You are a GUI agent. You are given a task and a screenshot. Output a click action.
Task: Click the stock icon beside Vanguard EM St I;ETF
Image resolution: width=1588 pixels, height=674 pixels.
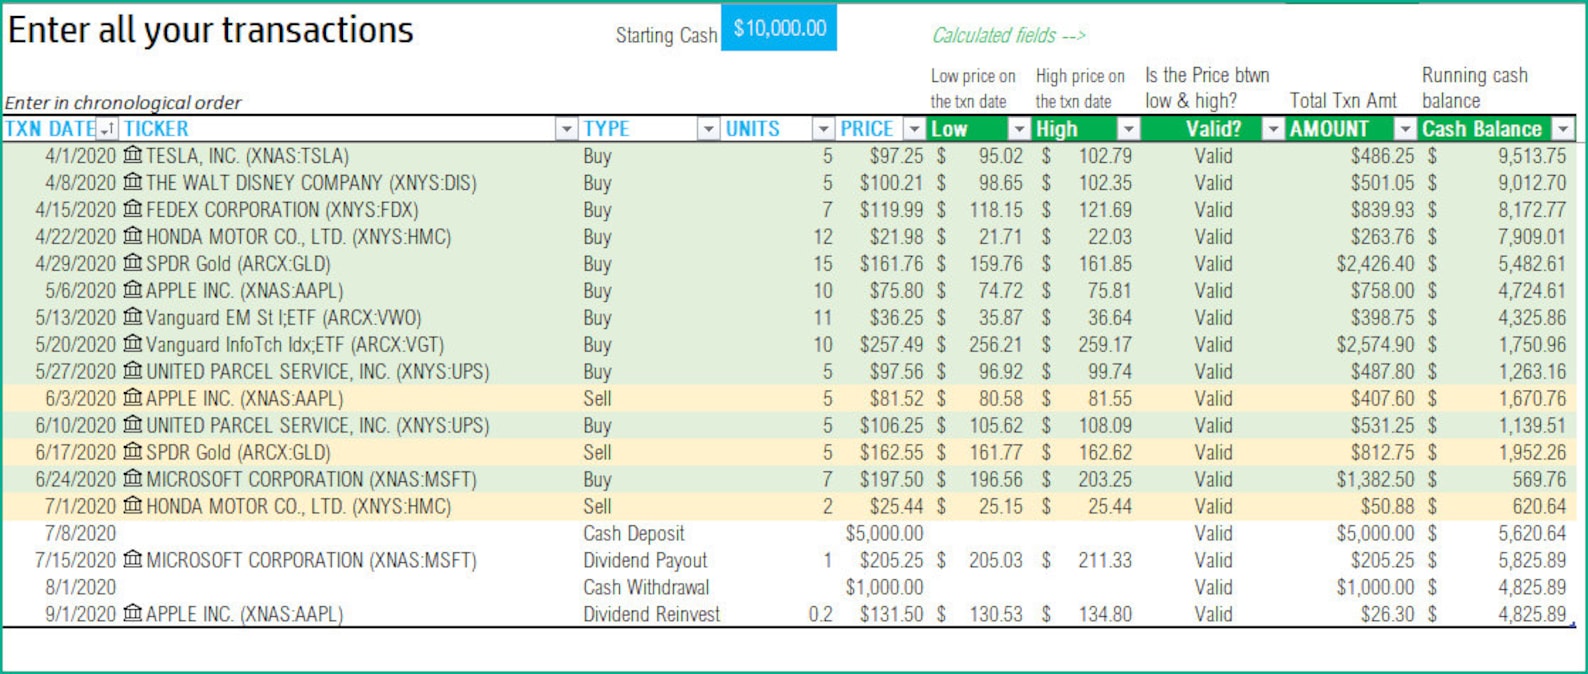coord(133,317)
